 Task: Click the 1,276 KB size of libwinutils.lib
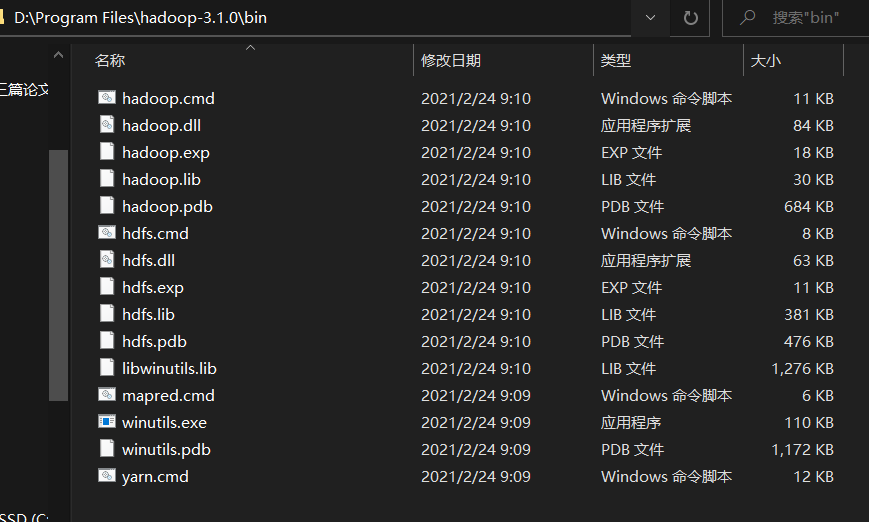(x=802, y=369)
